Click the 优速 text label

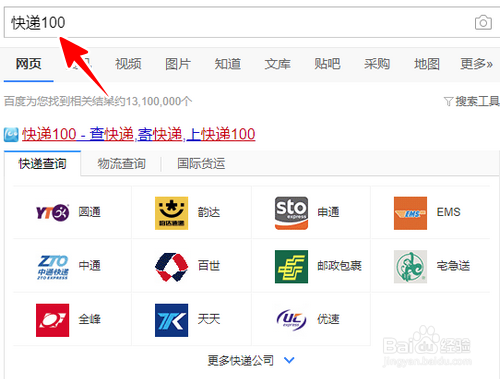pyautogui.click(x=328, y=319)
